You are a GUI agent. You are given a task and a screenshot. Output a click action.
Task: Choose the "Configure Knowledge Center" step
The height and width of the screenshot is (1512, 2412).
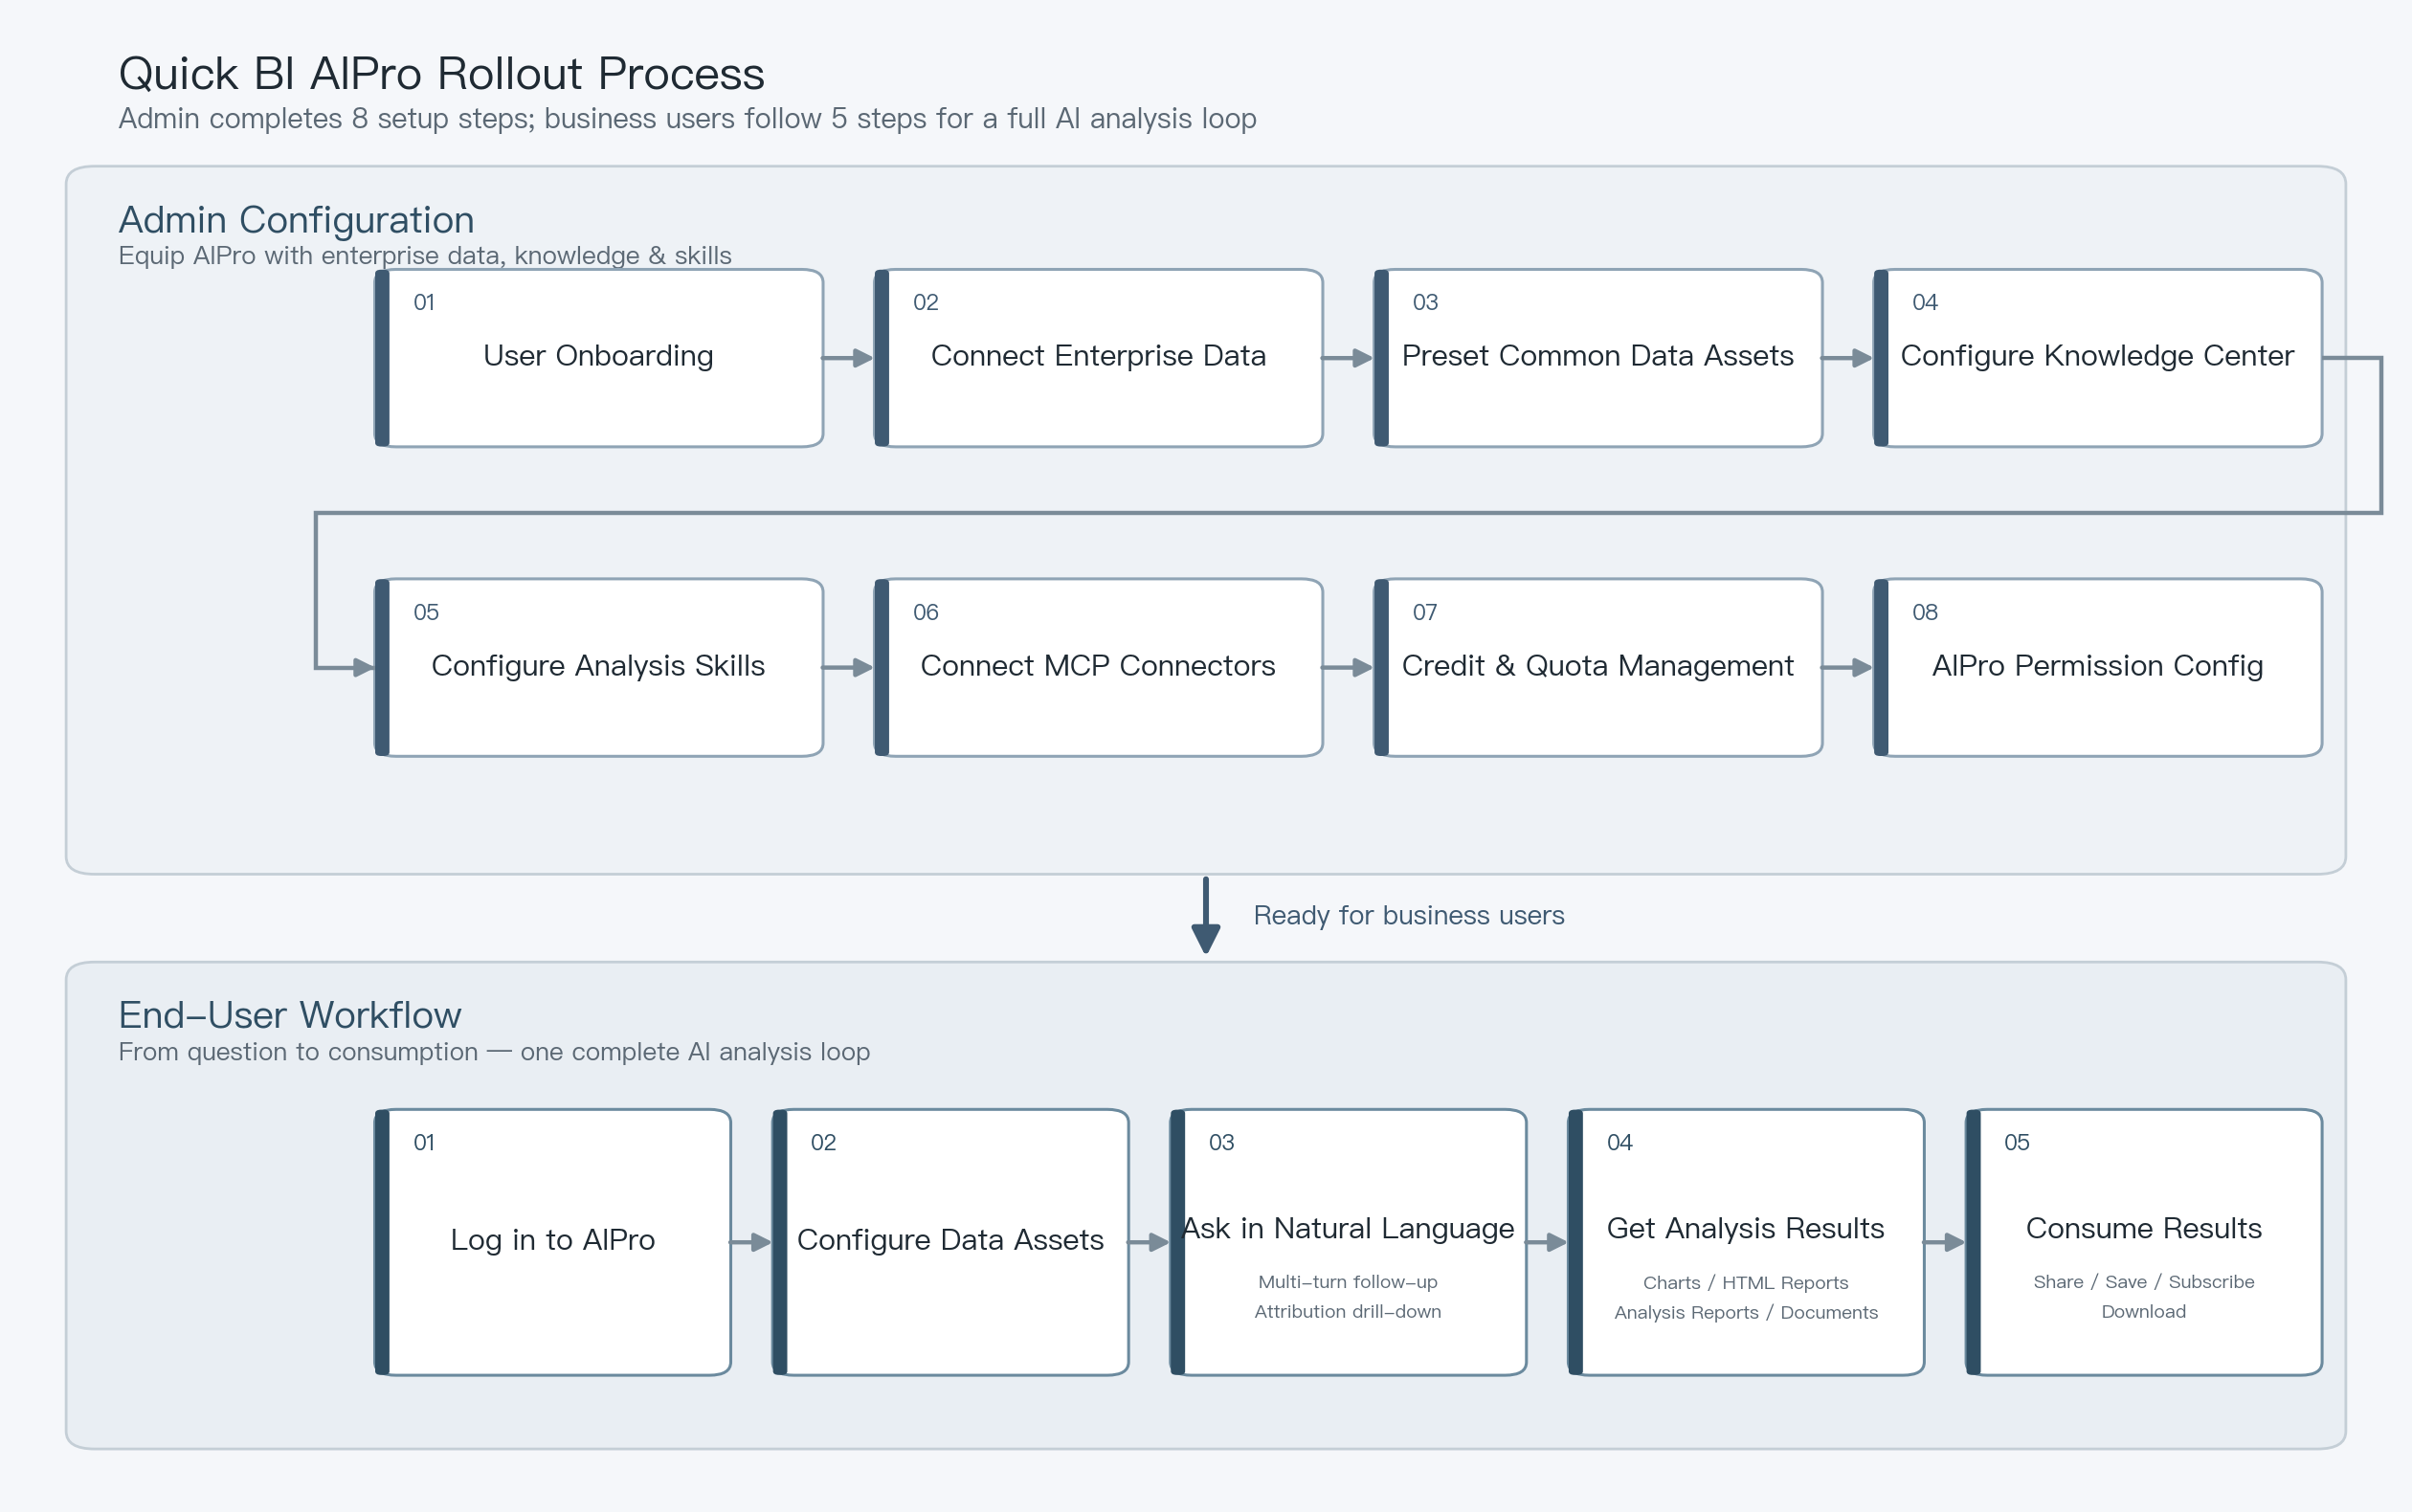pos(2097,358)
